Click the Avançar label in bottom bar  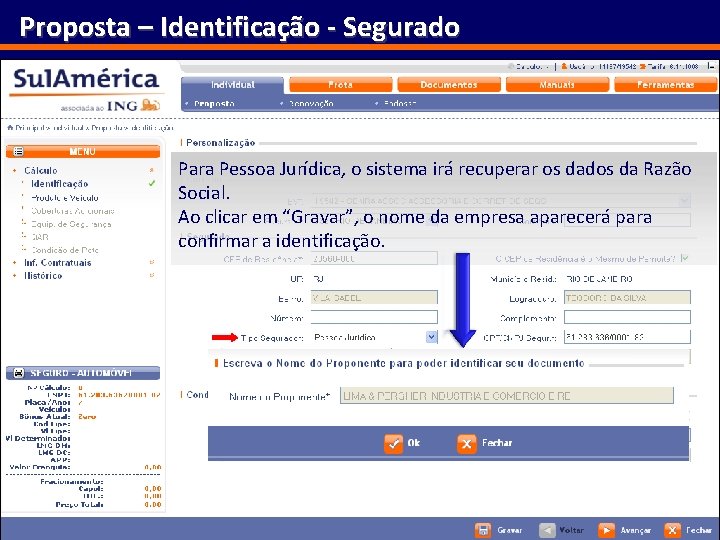click(x=636, y=530)
